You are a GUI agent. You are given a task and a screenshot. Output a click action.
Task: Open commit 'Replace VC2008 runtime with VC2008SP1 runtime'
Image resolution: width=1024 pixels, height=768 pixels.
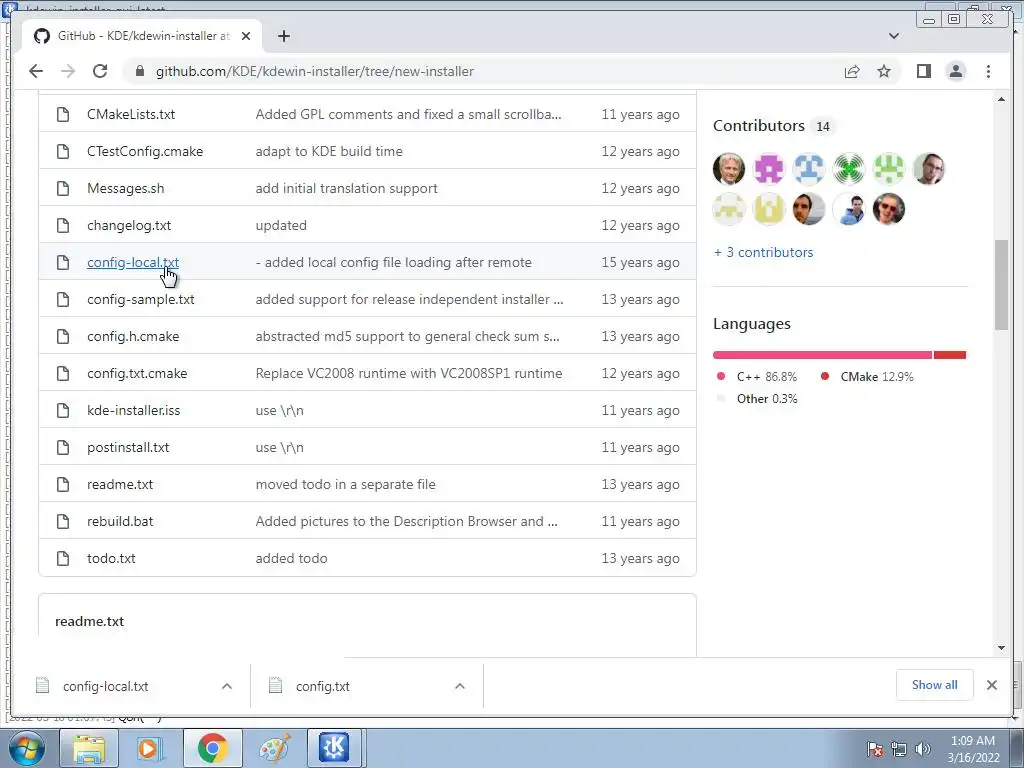pos(408,374)
